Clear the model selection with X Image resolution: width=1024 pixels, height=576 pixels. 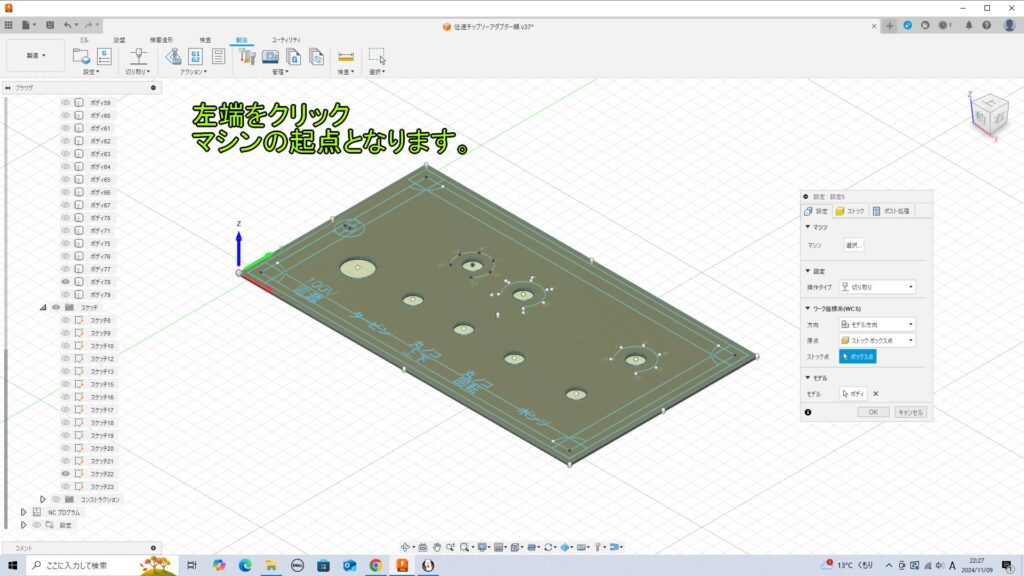pyautogui.click(x=876, y=394)
